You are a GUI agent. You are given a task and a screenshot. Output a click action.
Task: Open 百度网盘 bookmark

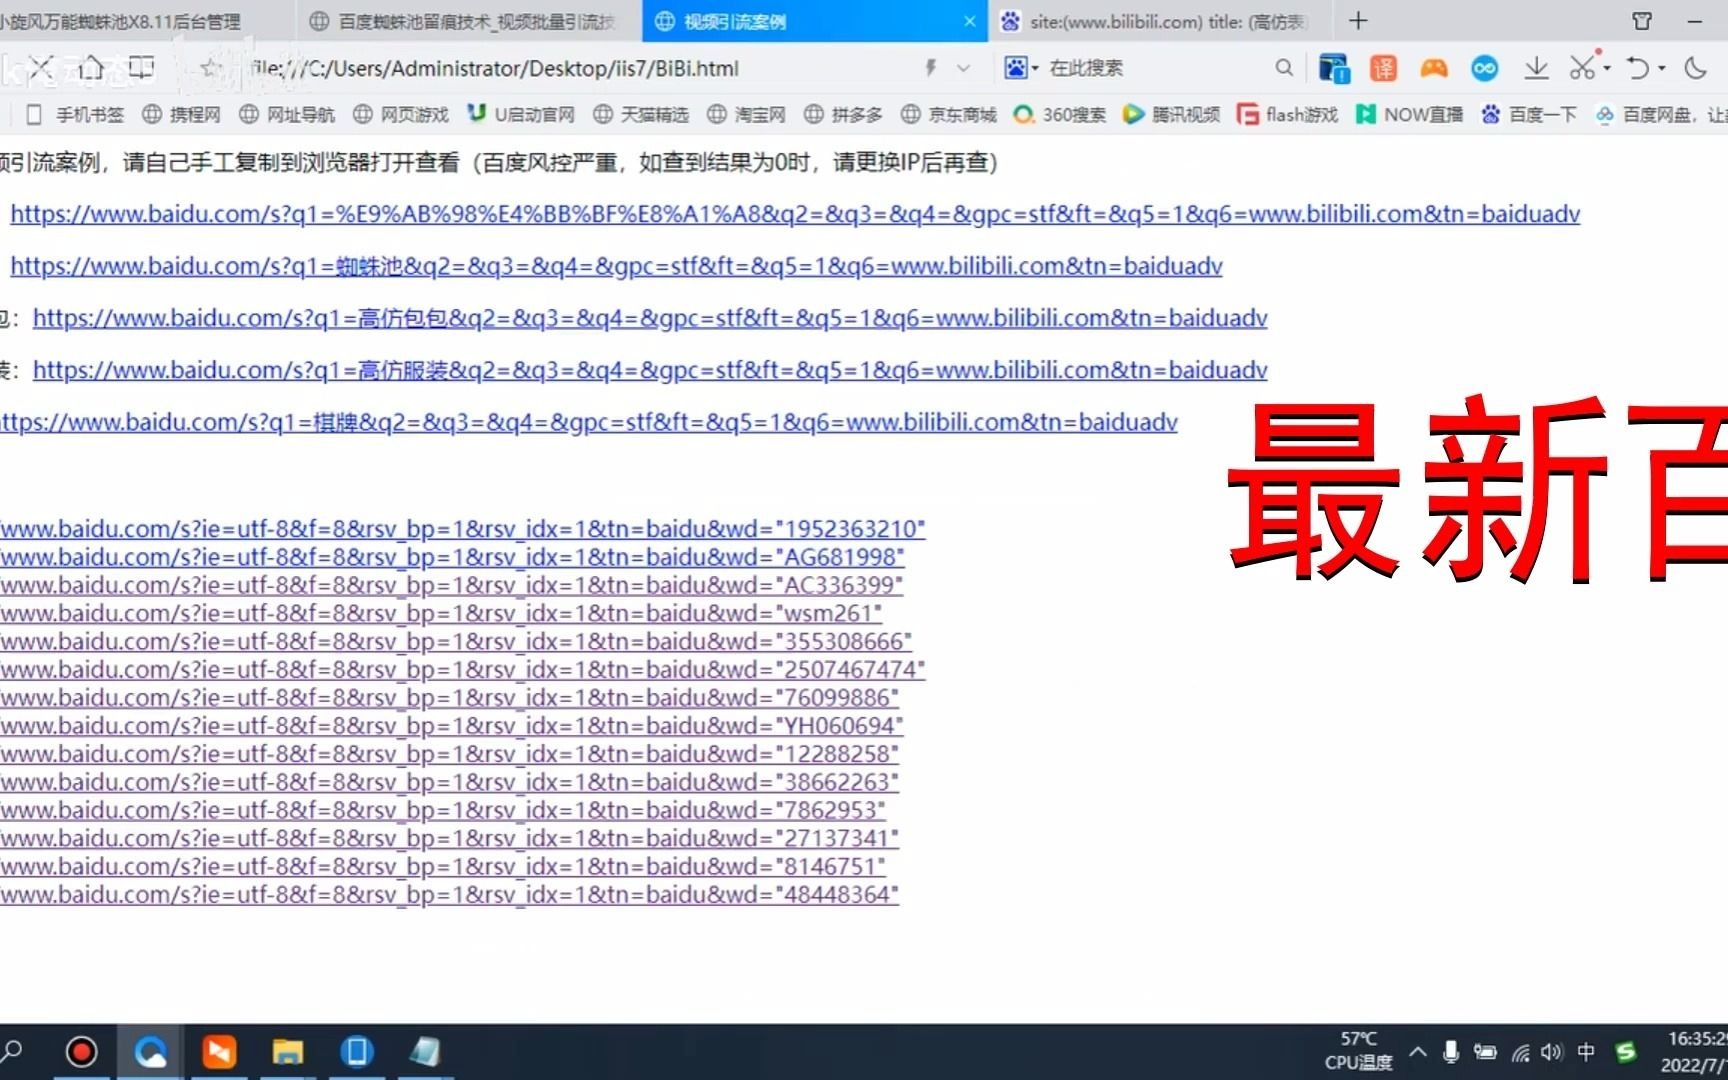point(1661,115)
